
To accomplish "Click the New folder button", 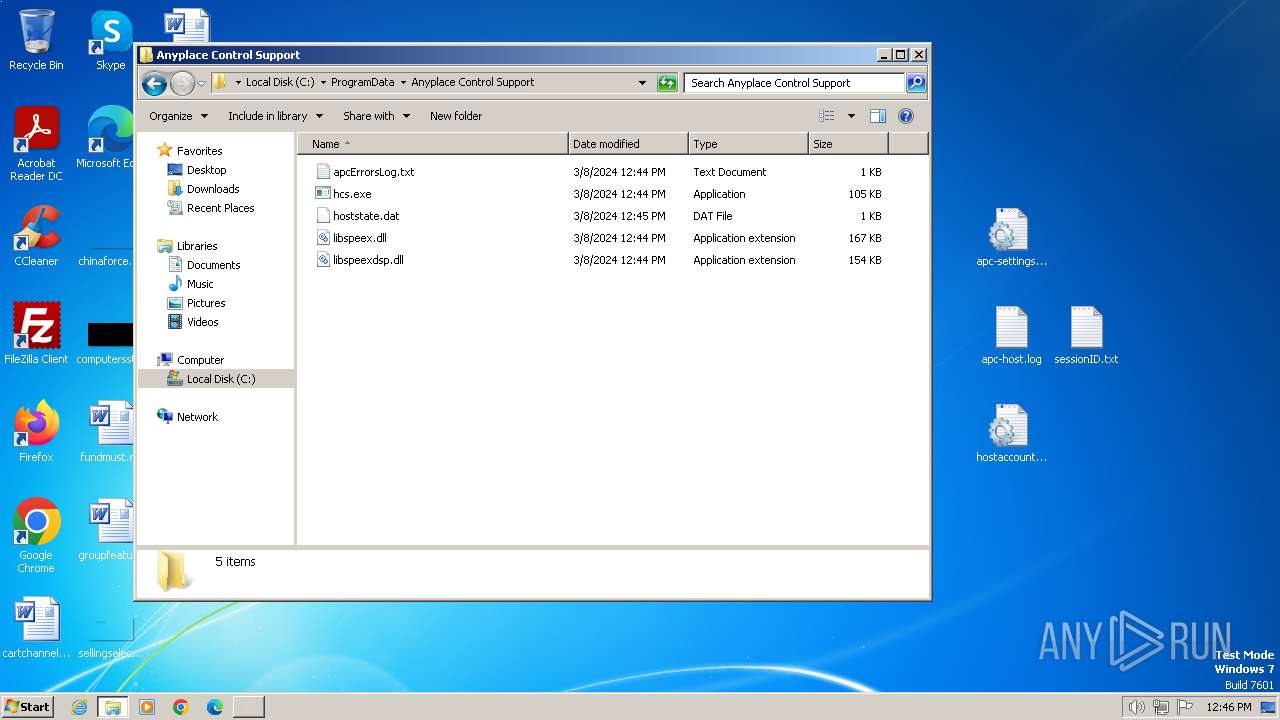I will [456, 116].
